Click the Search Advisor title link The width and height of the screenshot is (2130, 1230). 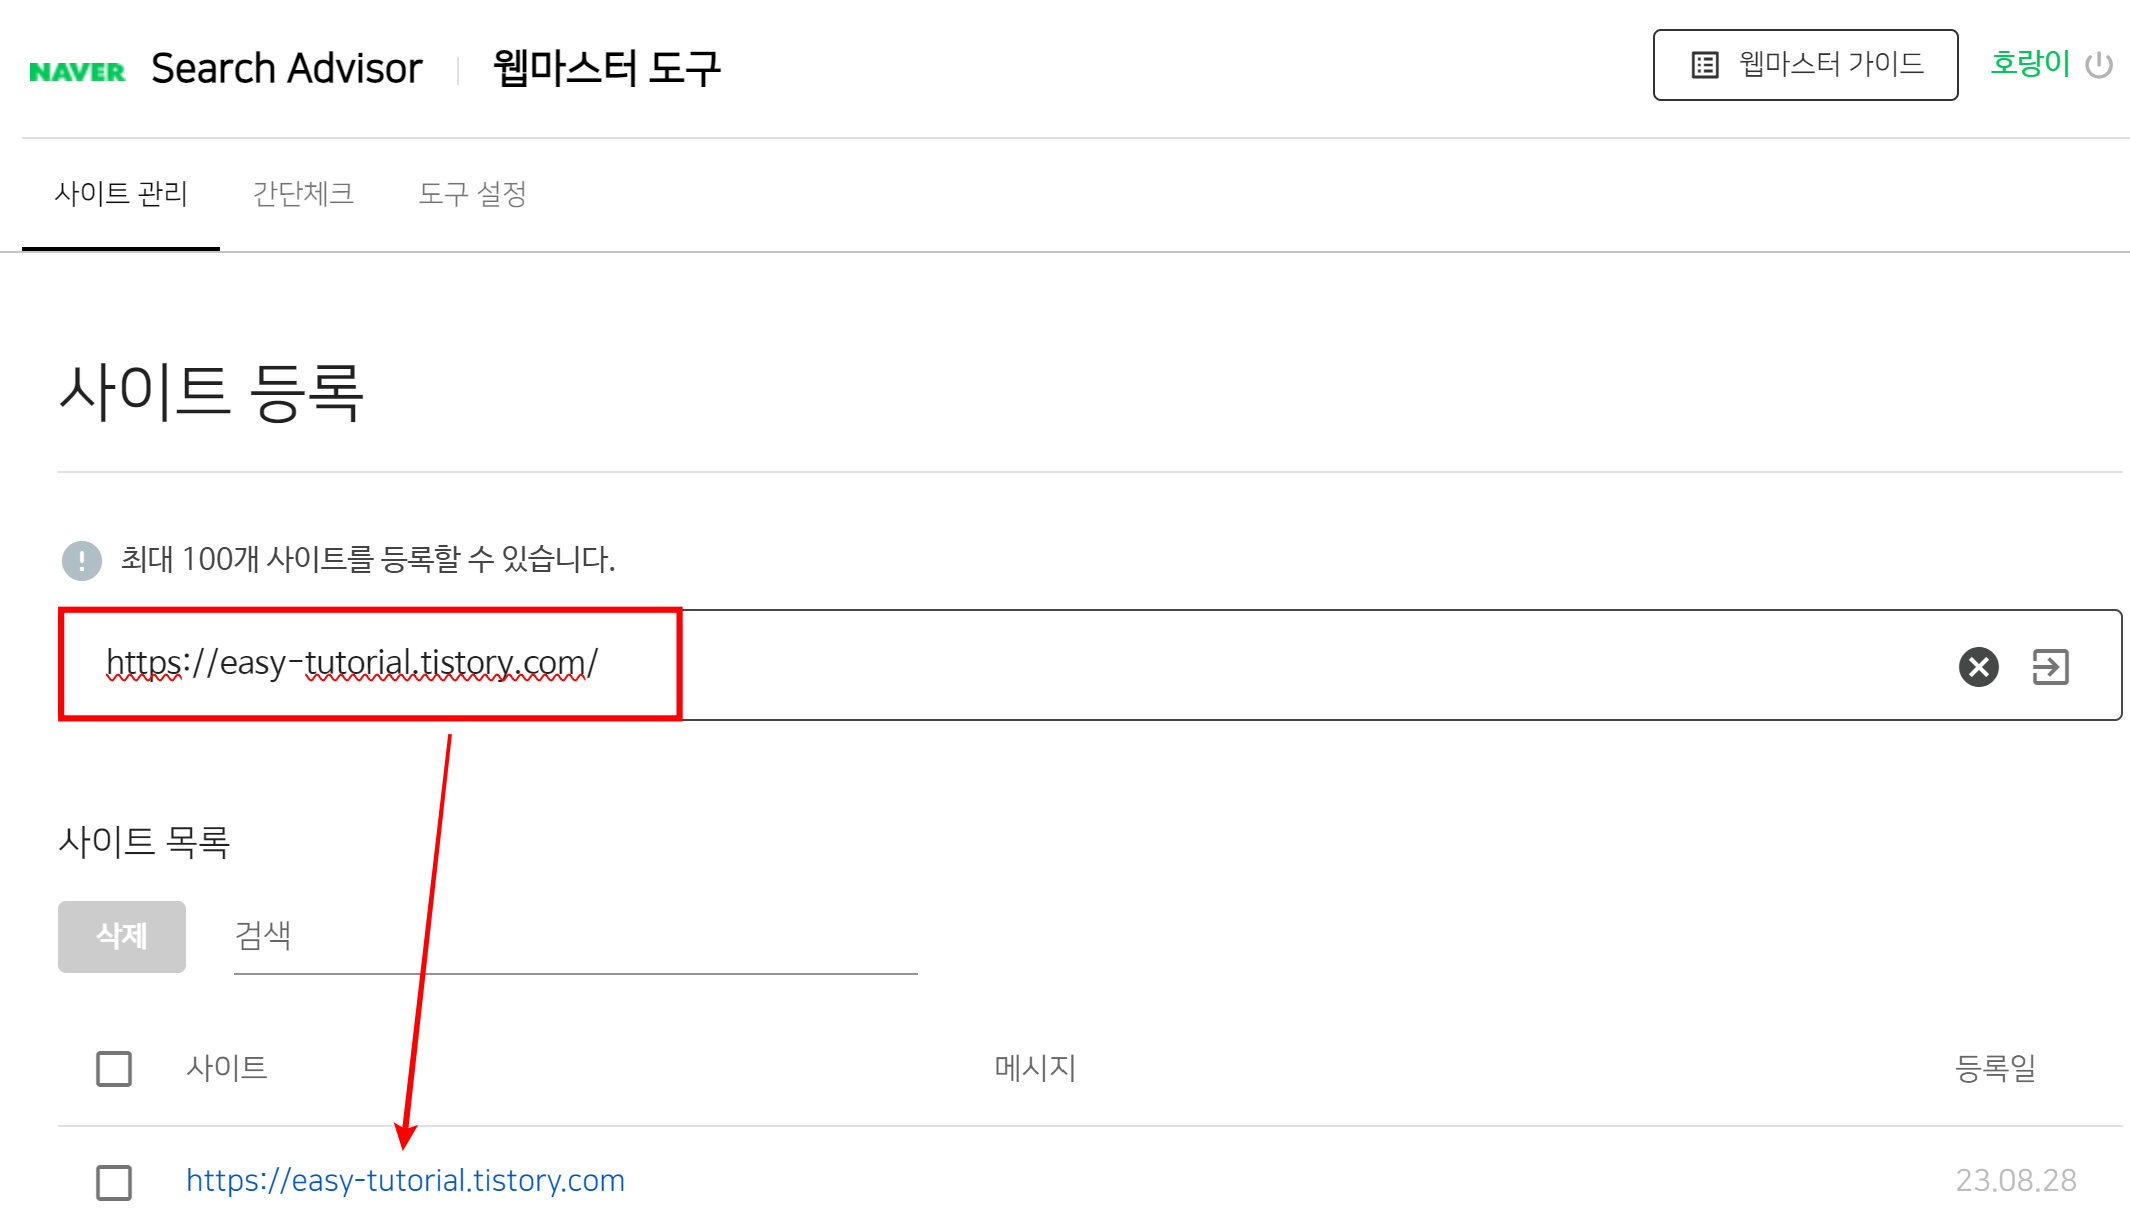point(285,67)
